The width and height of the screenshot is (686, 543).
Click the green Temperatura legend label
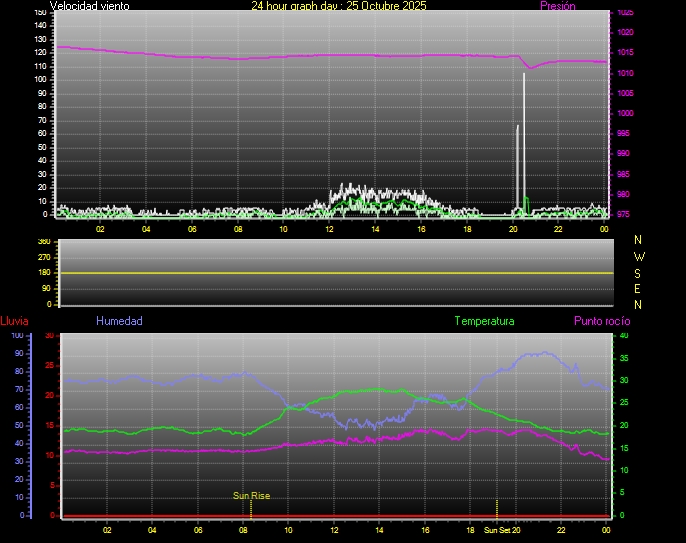(x=484, y=321)
